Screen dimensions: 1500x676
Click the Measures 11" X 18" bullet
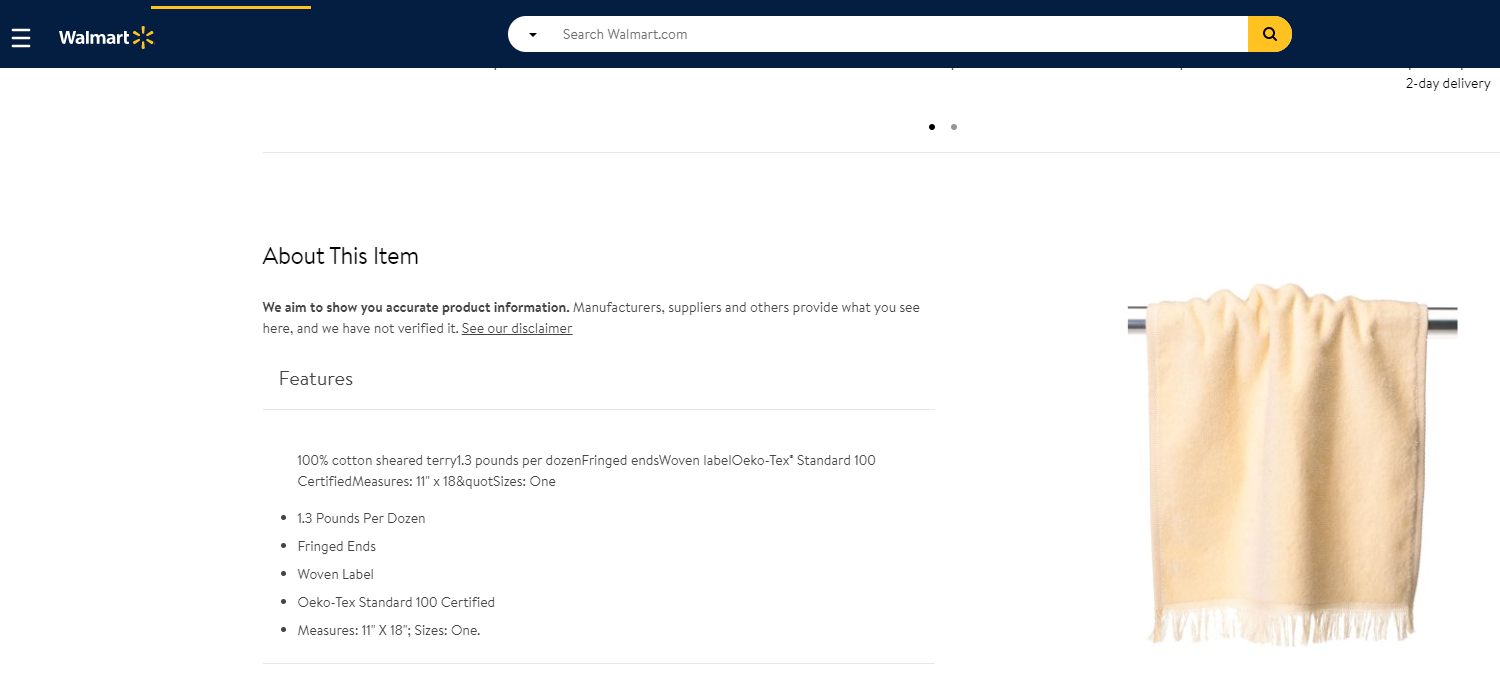pos(388,630)
